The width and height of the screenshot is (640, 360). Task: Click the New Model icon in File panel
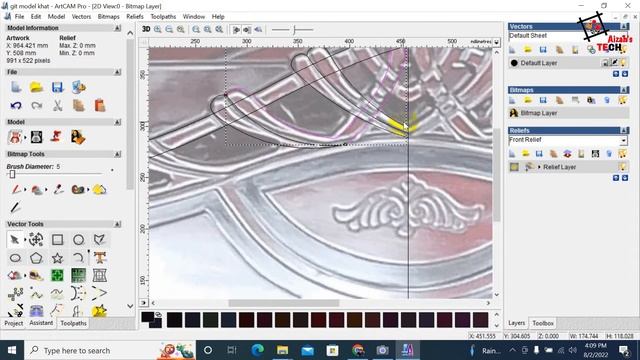point(16,87)
